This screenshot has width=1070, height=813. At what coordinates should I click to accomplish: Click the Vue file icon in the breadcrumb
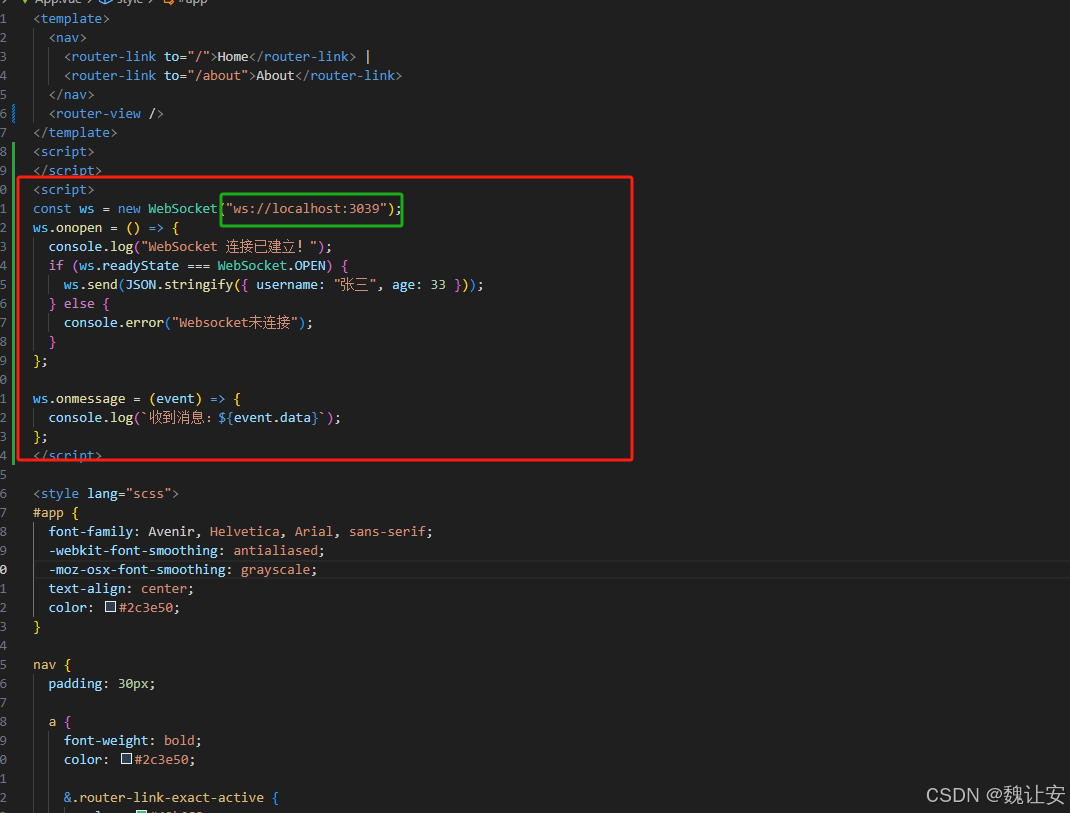pos(27,3)
